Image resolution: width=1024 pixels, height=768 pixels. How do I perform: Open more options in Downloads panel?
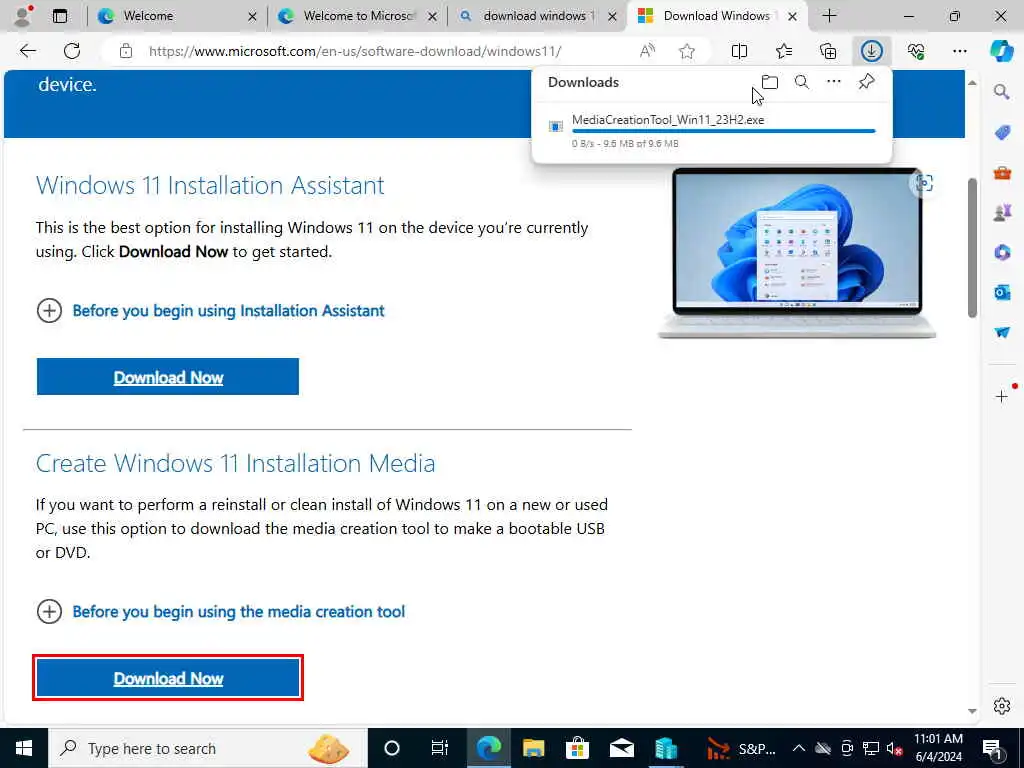834,82
